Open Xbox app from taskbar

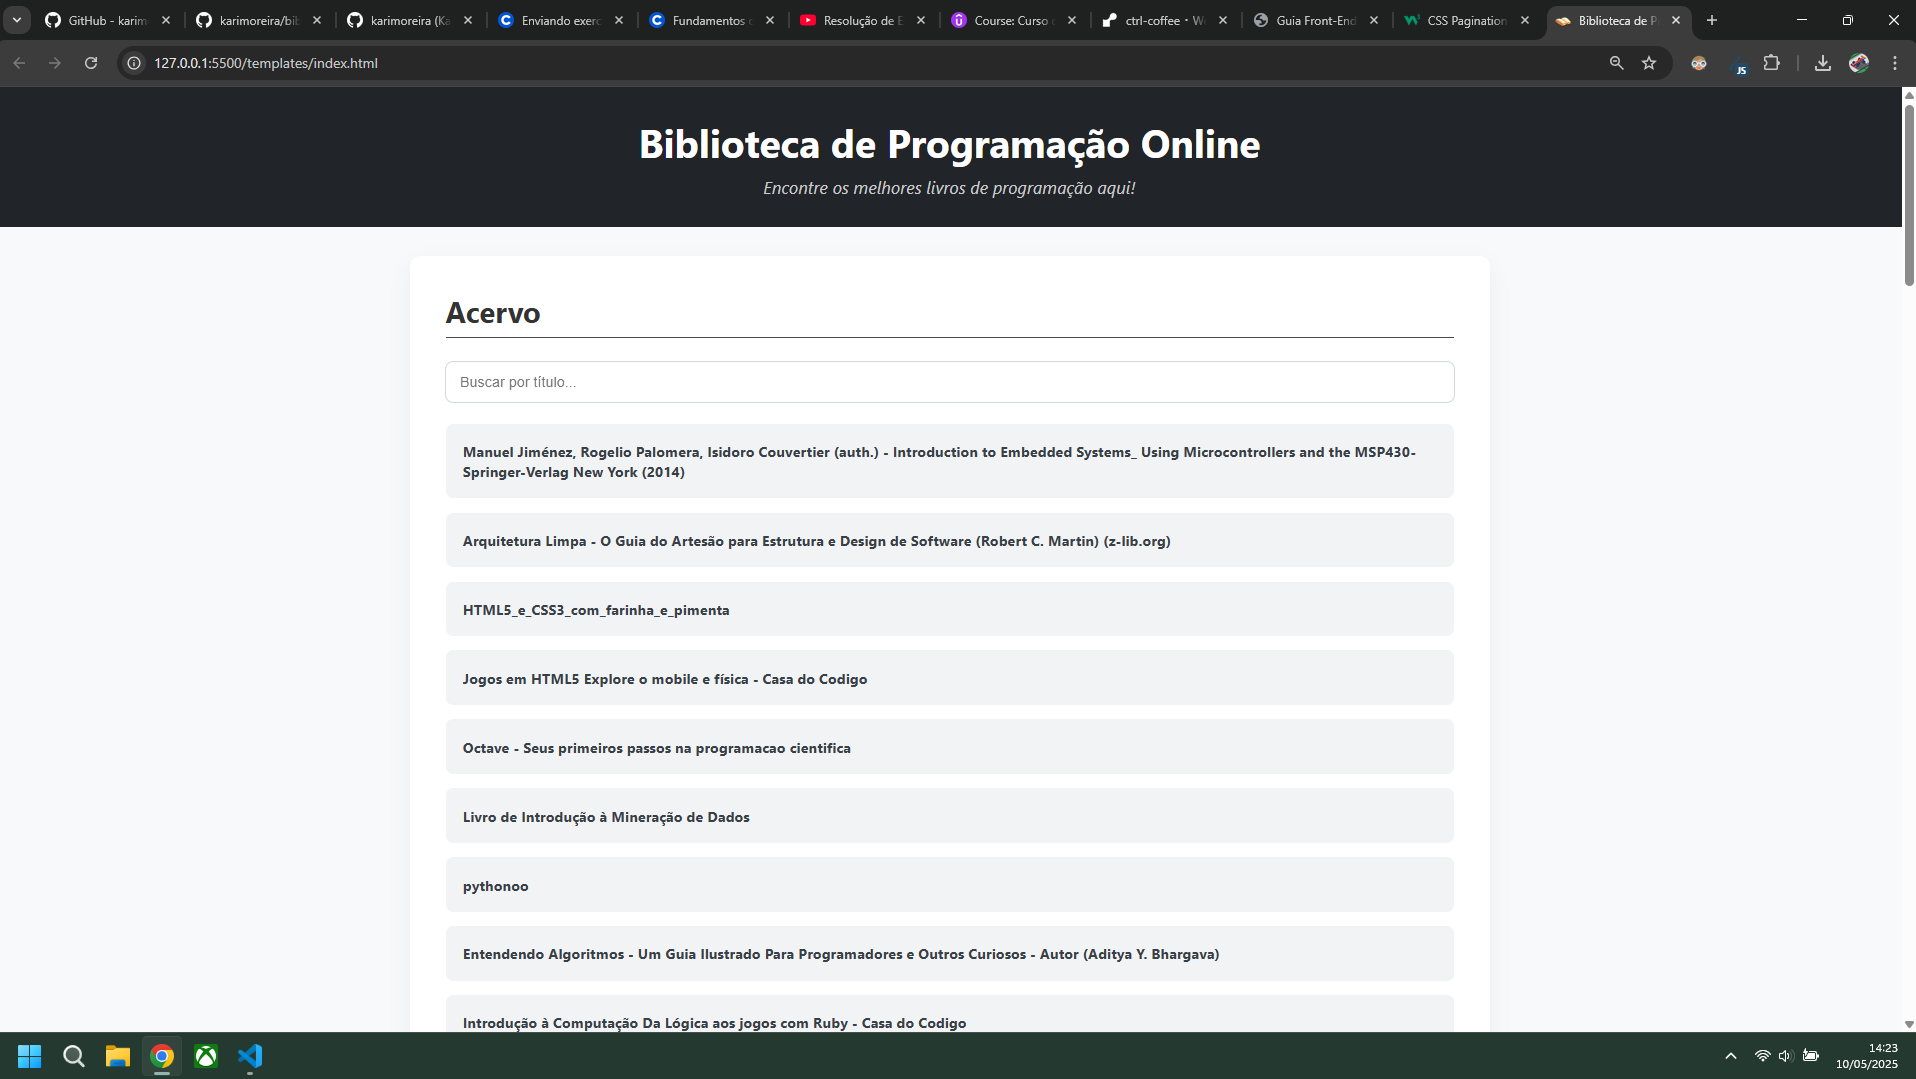click(206, 1056)
